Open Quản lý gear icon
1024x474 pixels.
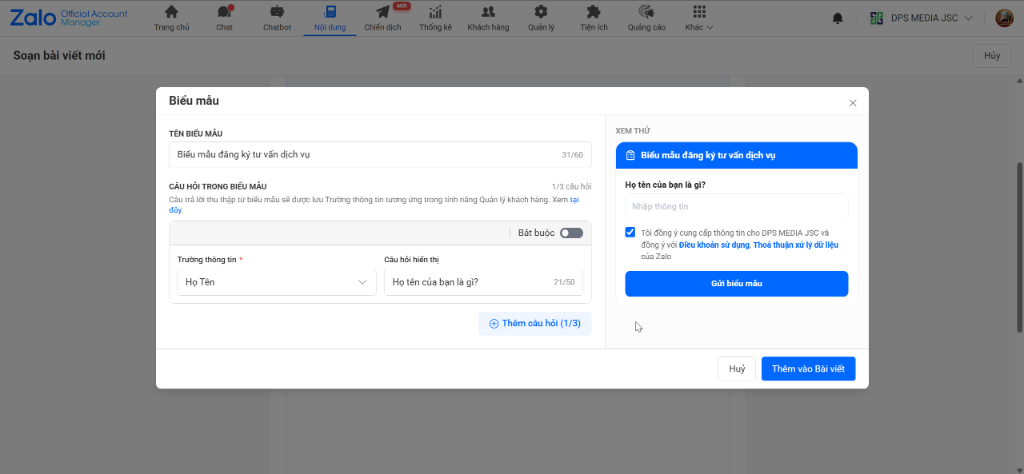pos(541,12)
